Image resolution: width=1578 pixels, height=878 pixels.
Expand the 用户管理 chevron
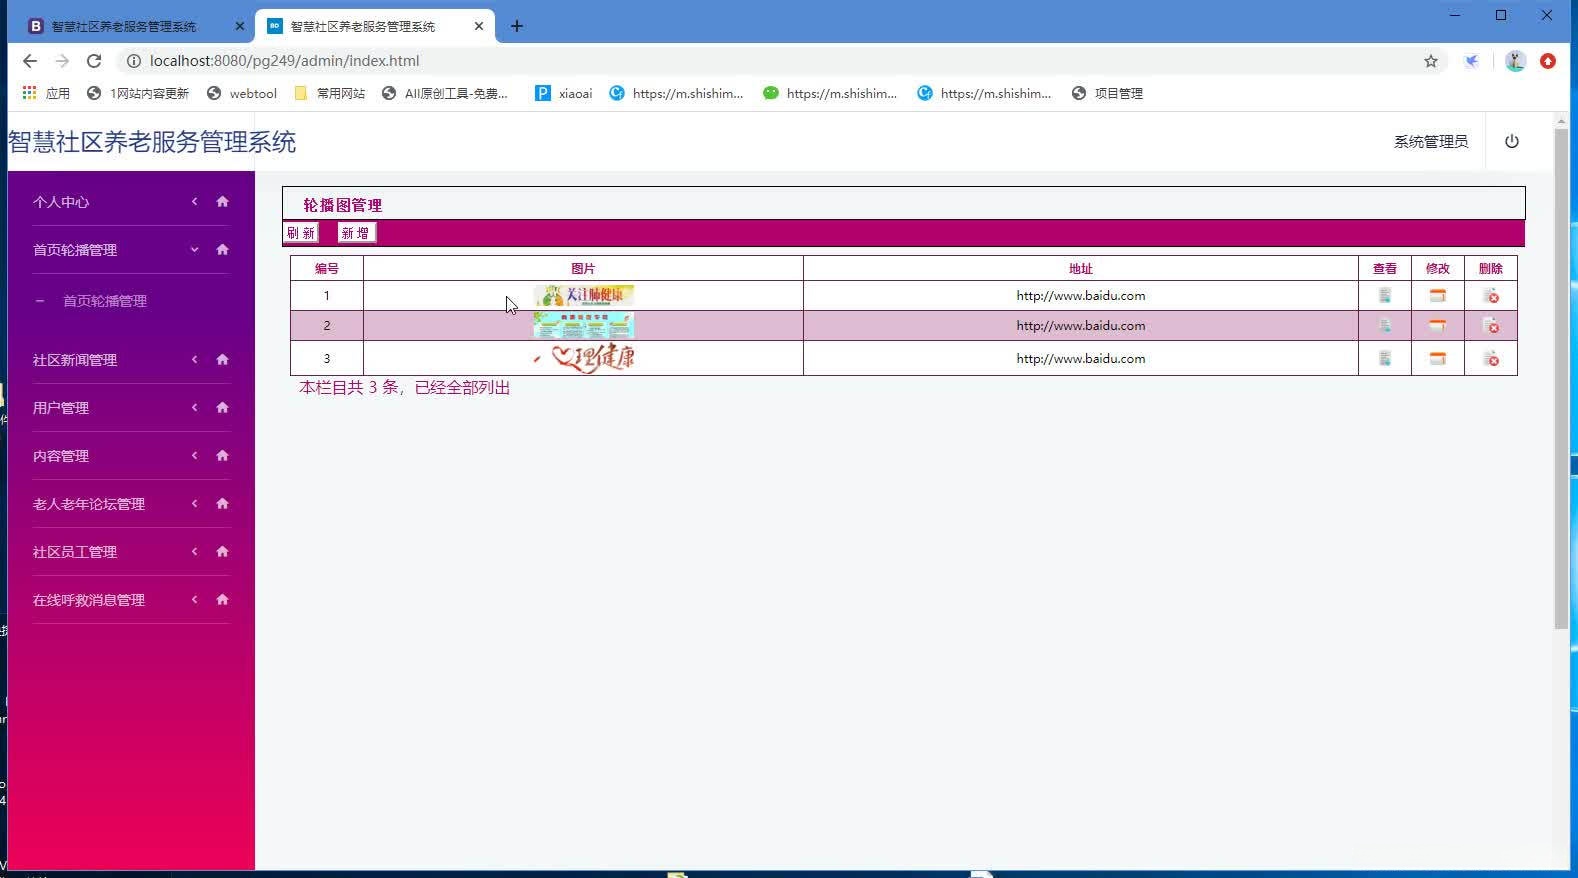[195, 408]
